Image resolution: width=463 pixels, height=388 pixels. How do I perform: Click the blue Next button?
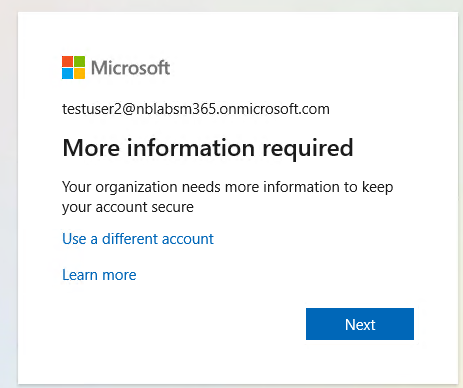coord(360,324)
